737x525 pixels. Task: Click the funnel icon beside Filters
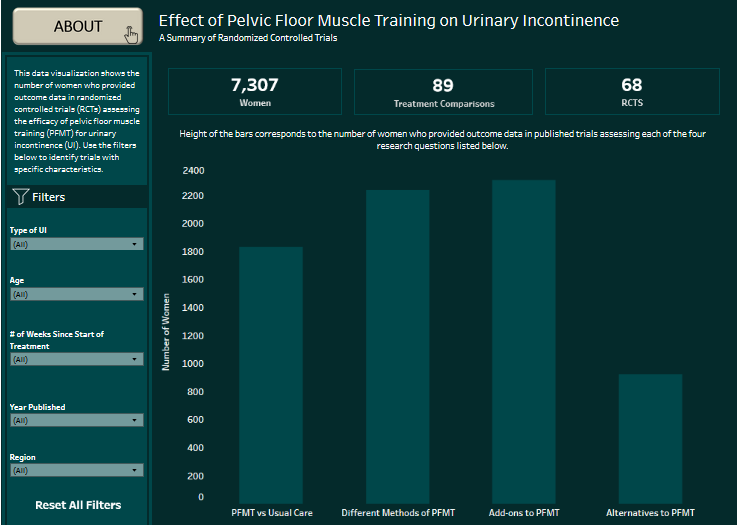[19, 197]
